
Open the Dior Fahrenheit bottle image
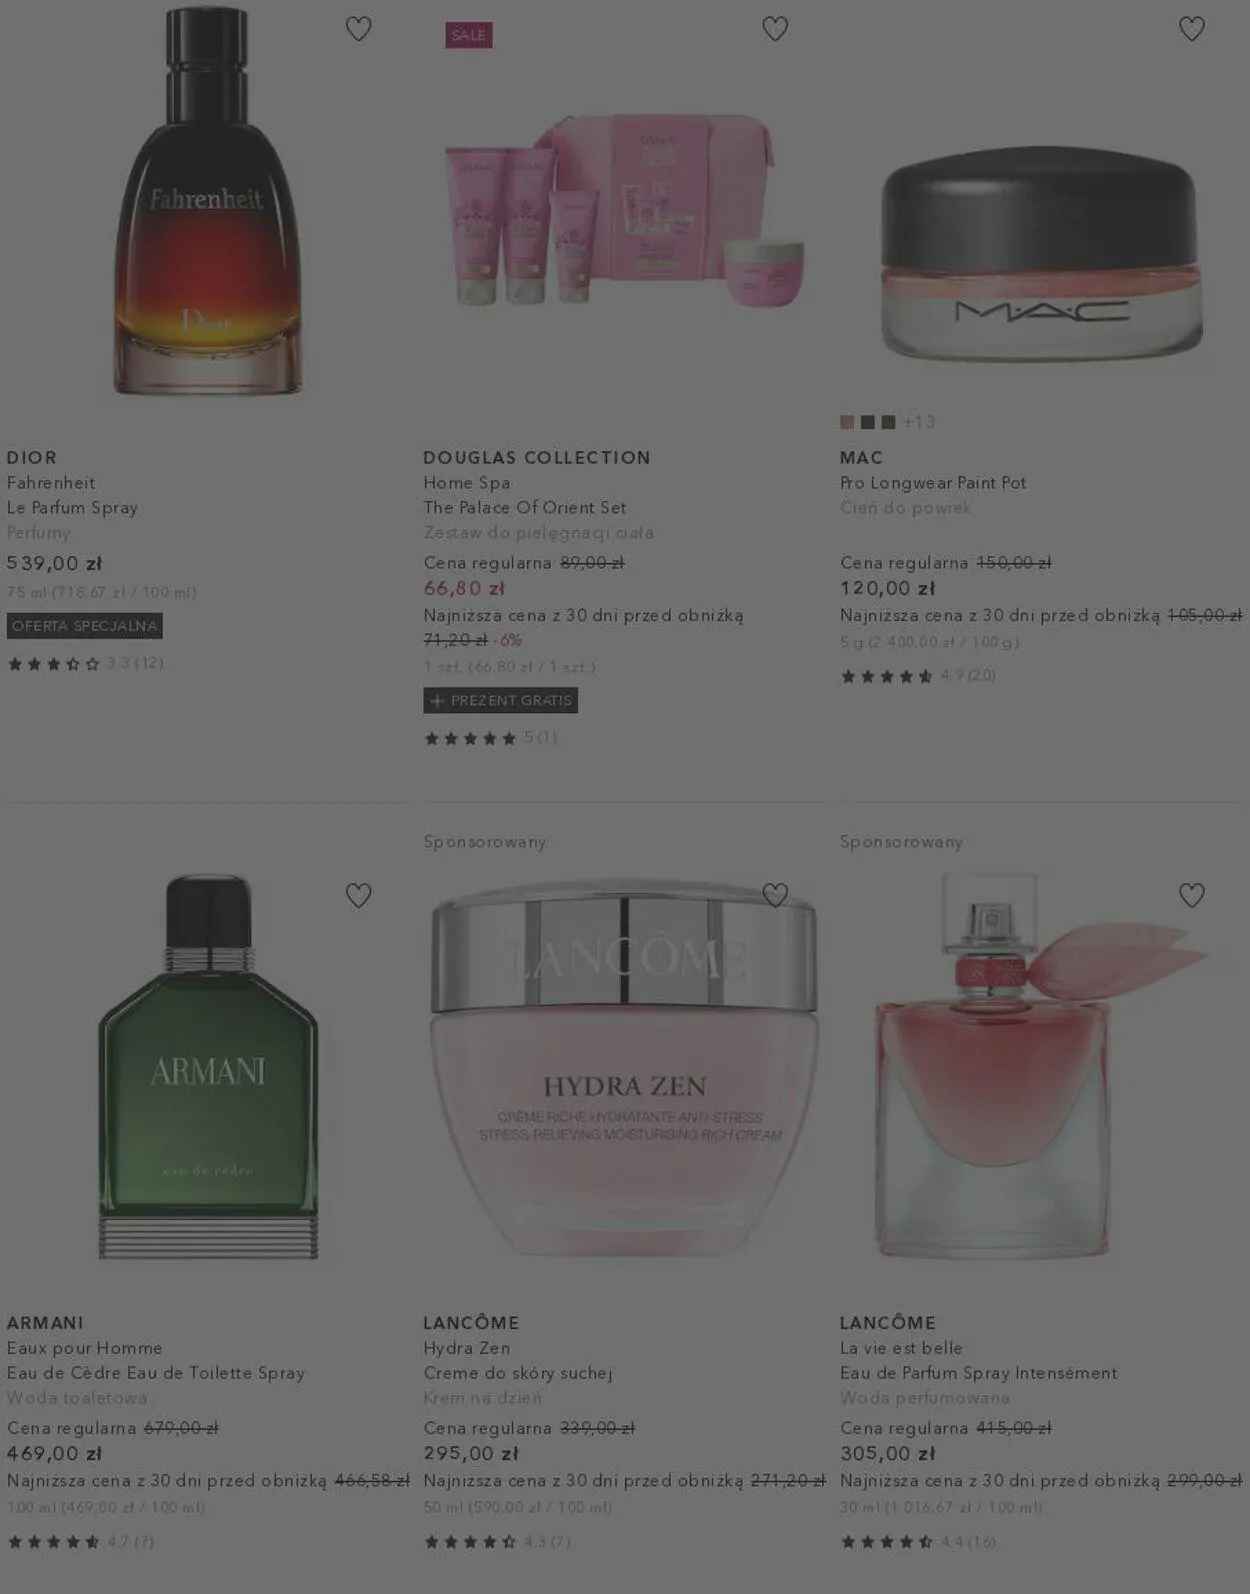207,200
